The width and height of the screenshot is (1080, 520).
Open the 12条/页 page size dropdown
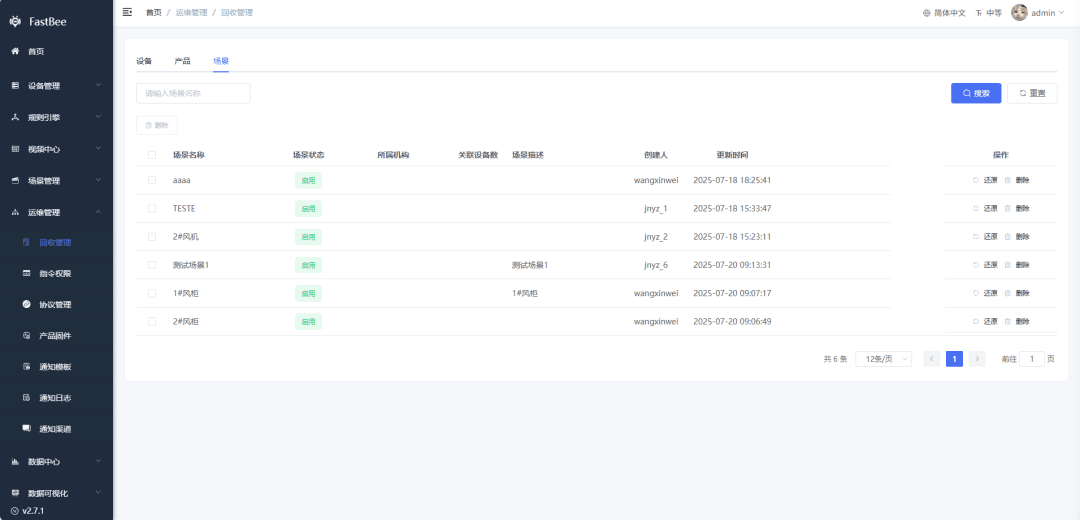coord(884,359)
